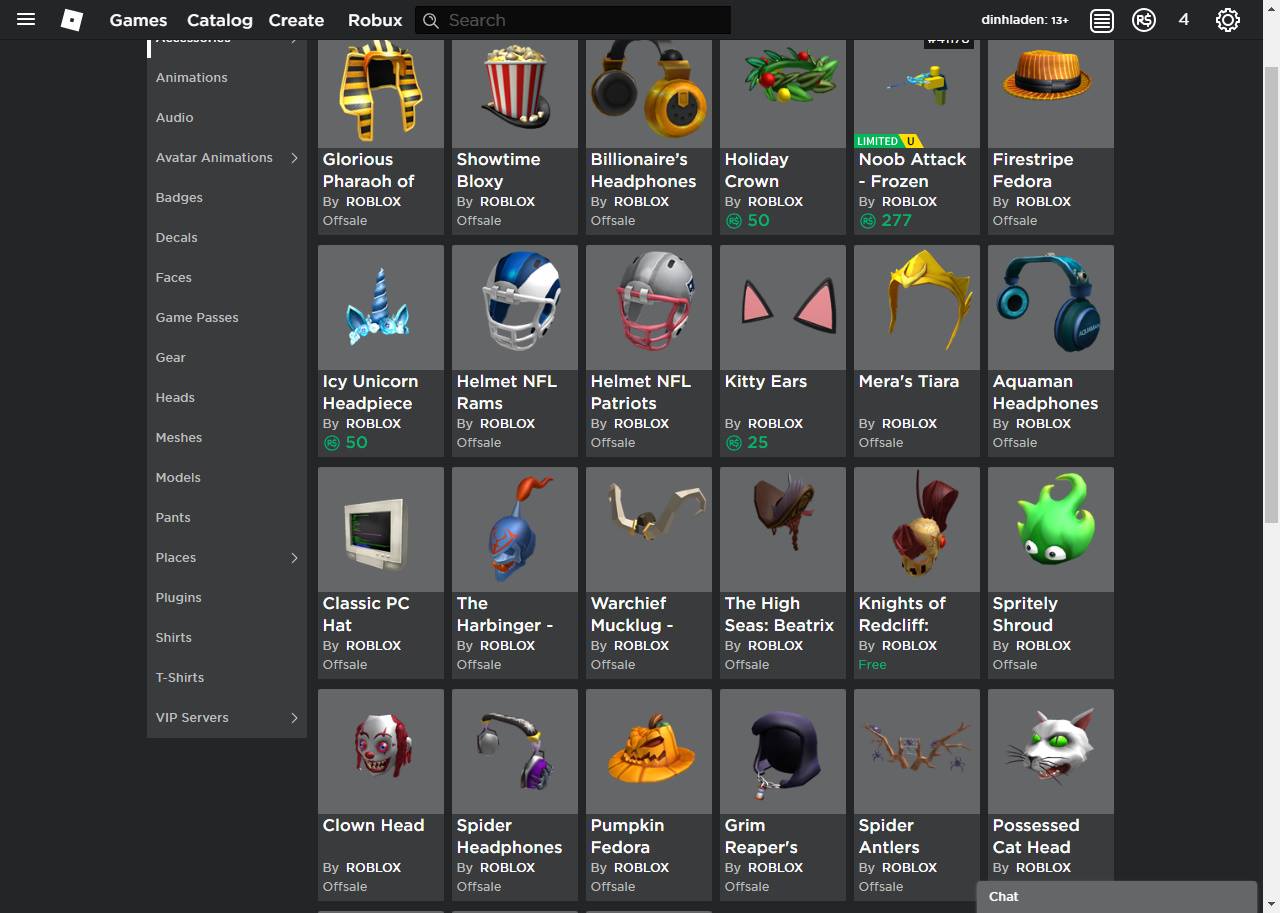
Task: Select the Pants category
Action: coord(173,517)
